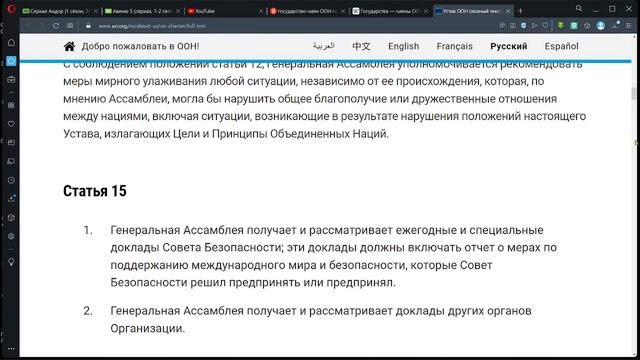Open sidebar home icon
640x360 pixels.
pos(11,42)
